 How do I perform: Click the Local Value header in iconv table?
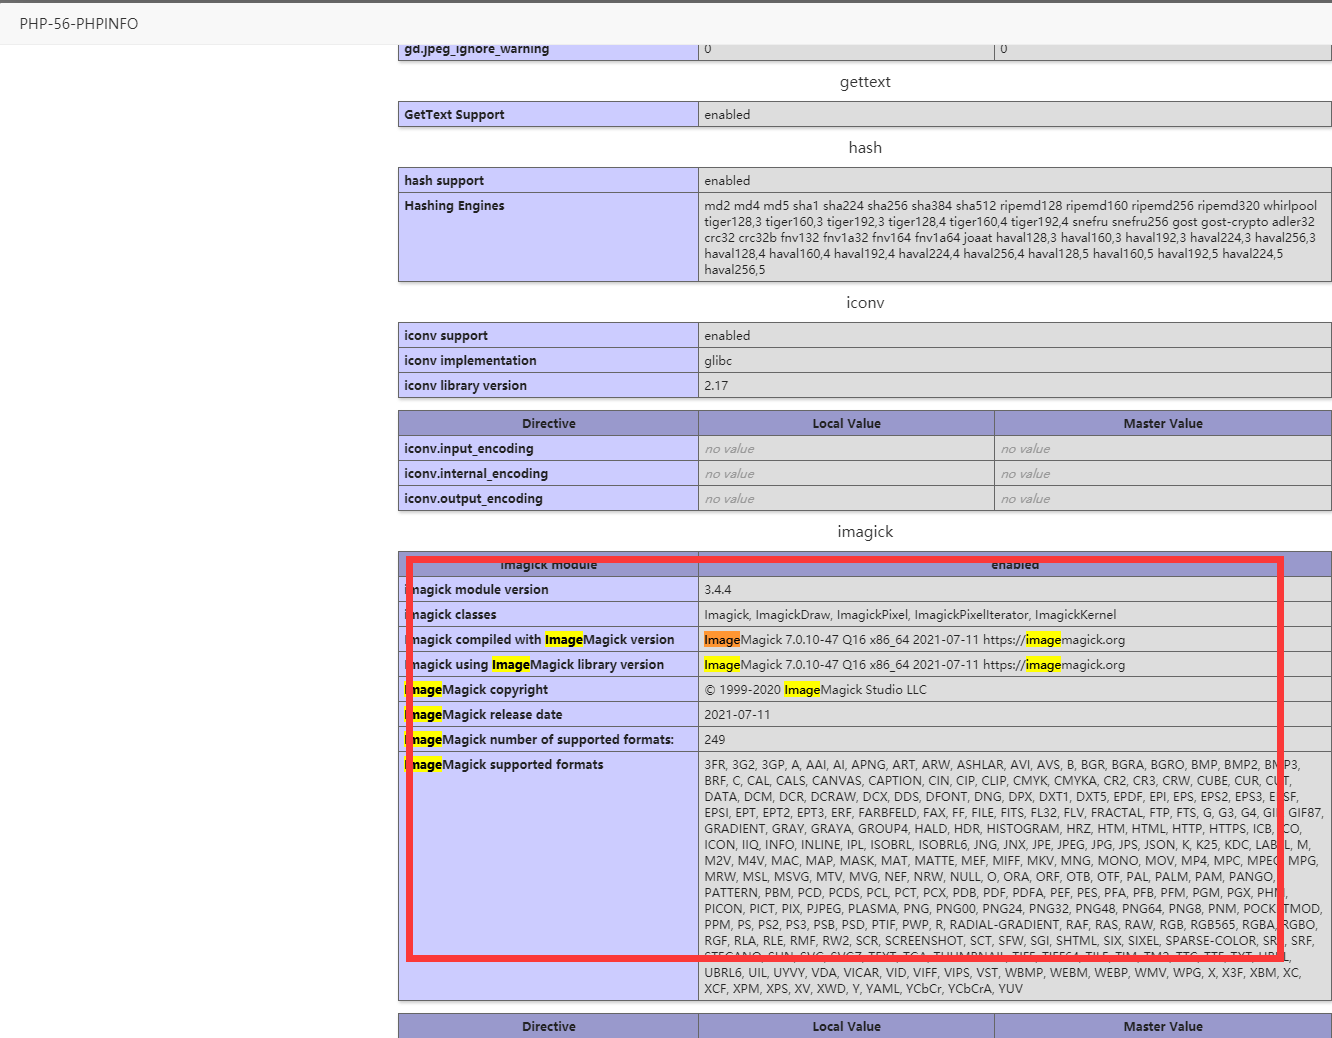pos(846,424)
